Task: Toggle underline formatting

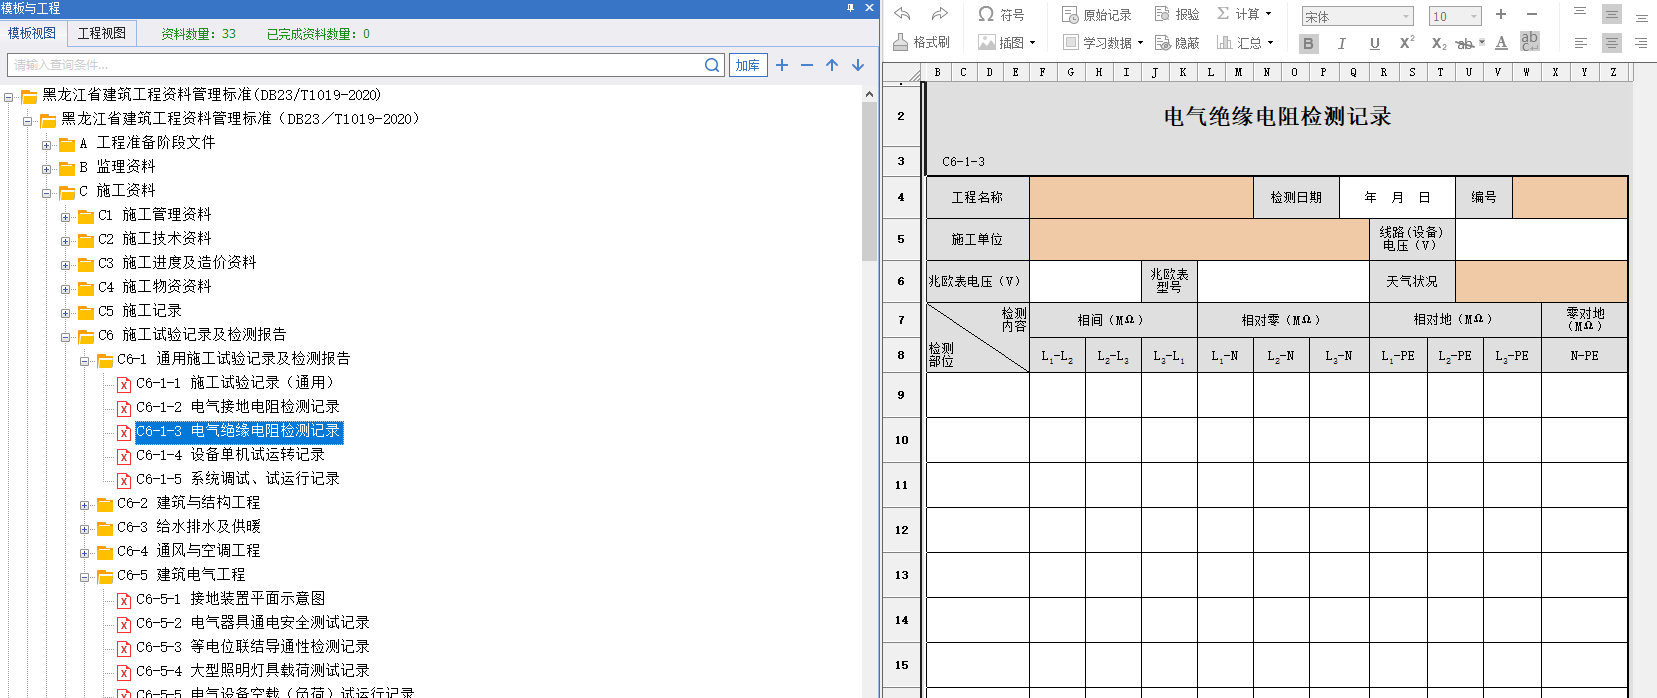Action: (1375, 43)
